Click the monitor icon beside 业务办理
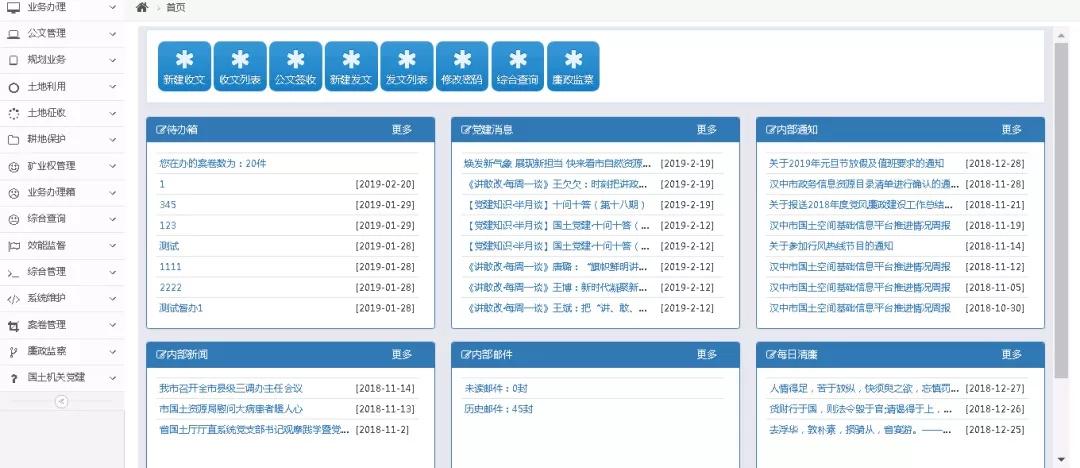Viewport: 1080px width, 468px height. point(13,8)
